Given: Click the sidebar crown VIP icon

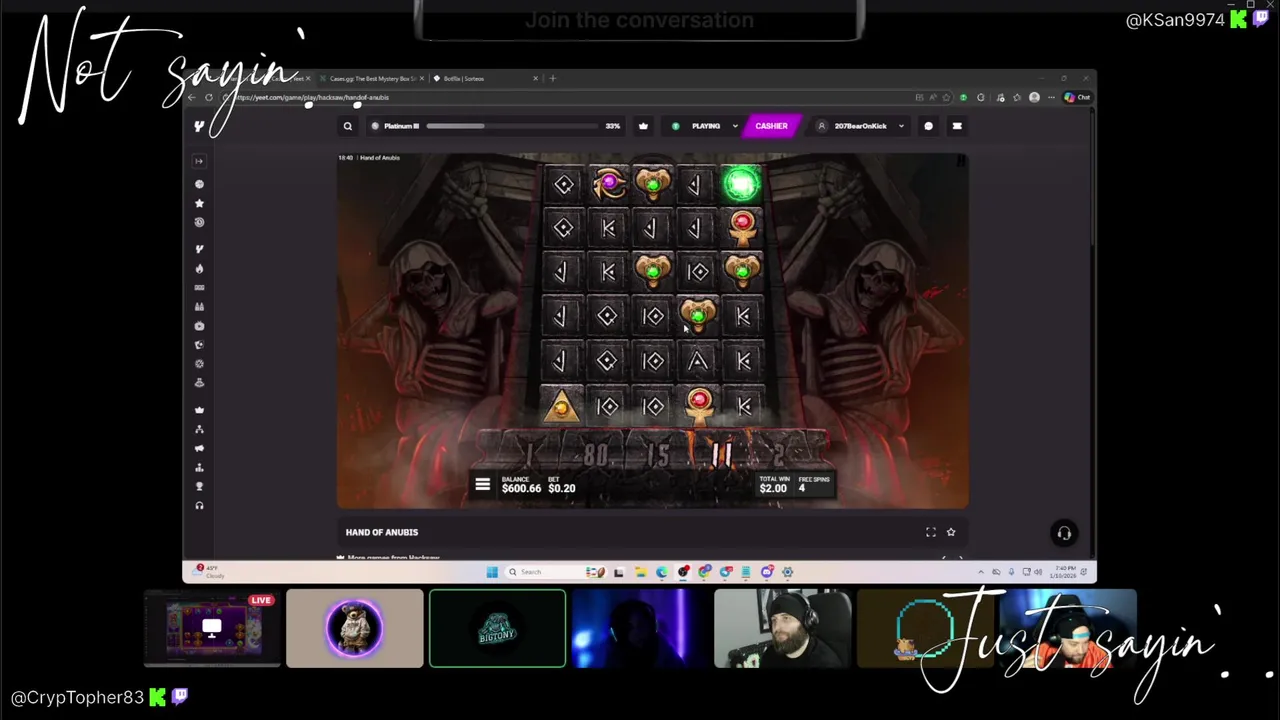Looking at the screenshot, I should click(x=199, y=410).
